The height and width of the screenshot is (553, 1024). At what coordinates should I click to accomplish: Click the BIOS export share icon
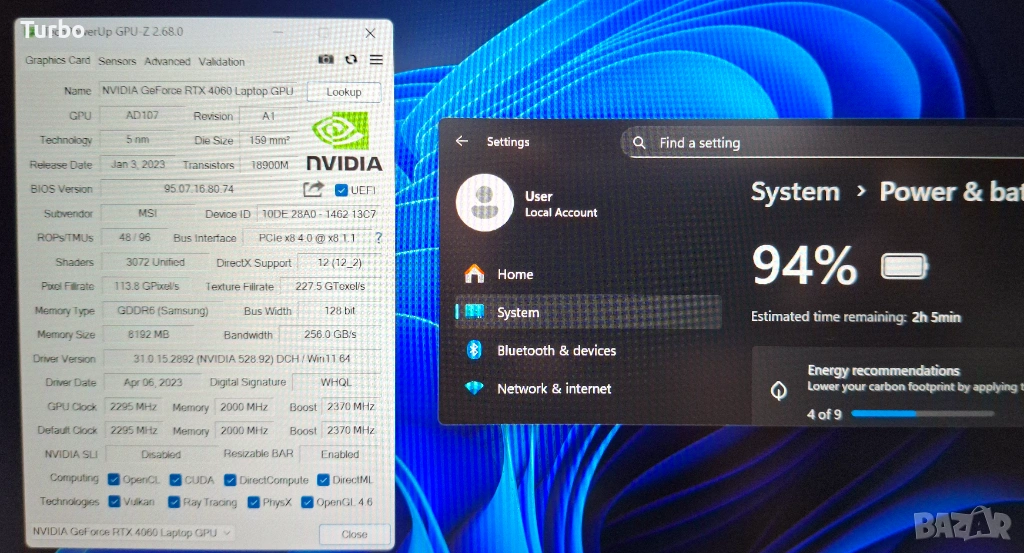coord(313,189)
